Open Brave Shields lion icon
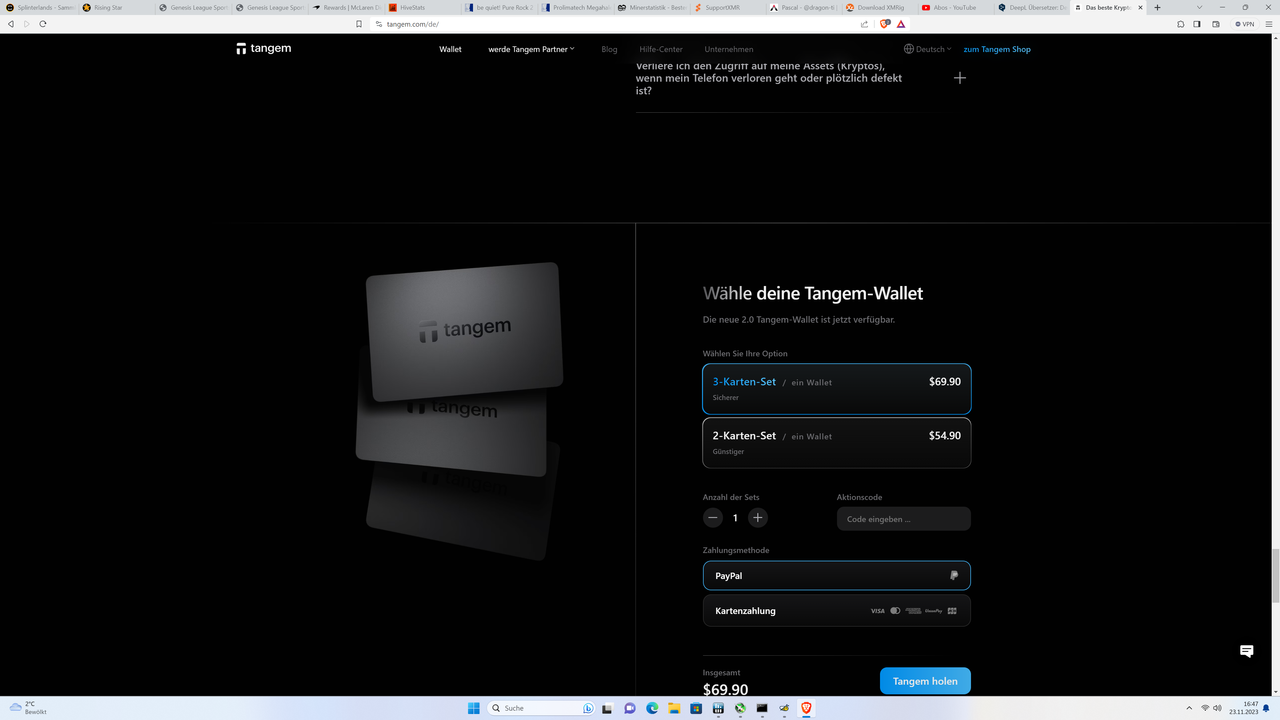The height and width of the screenshot is (720, 1280). click(x=885, y=24)
